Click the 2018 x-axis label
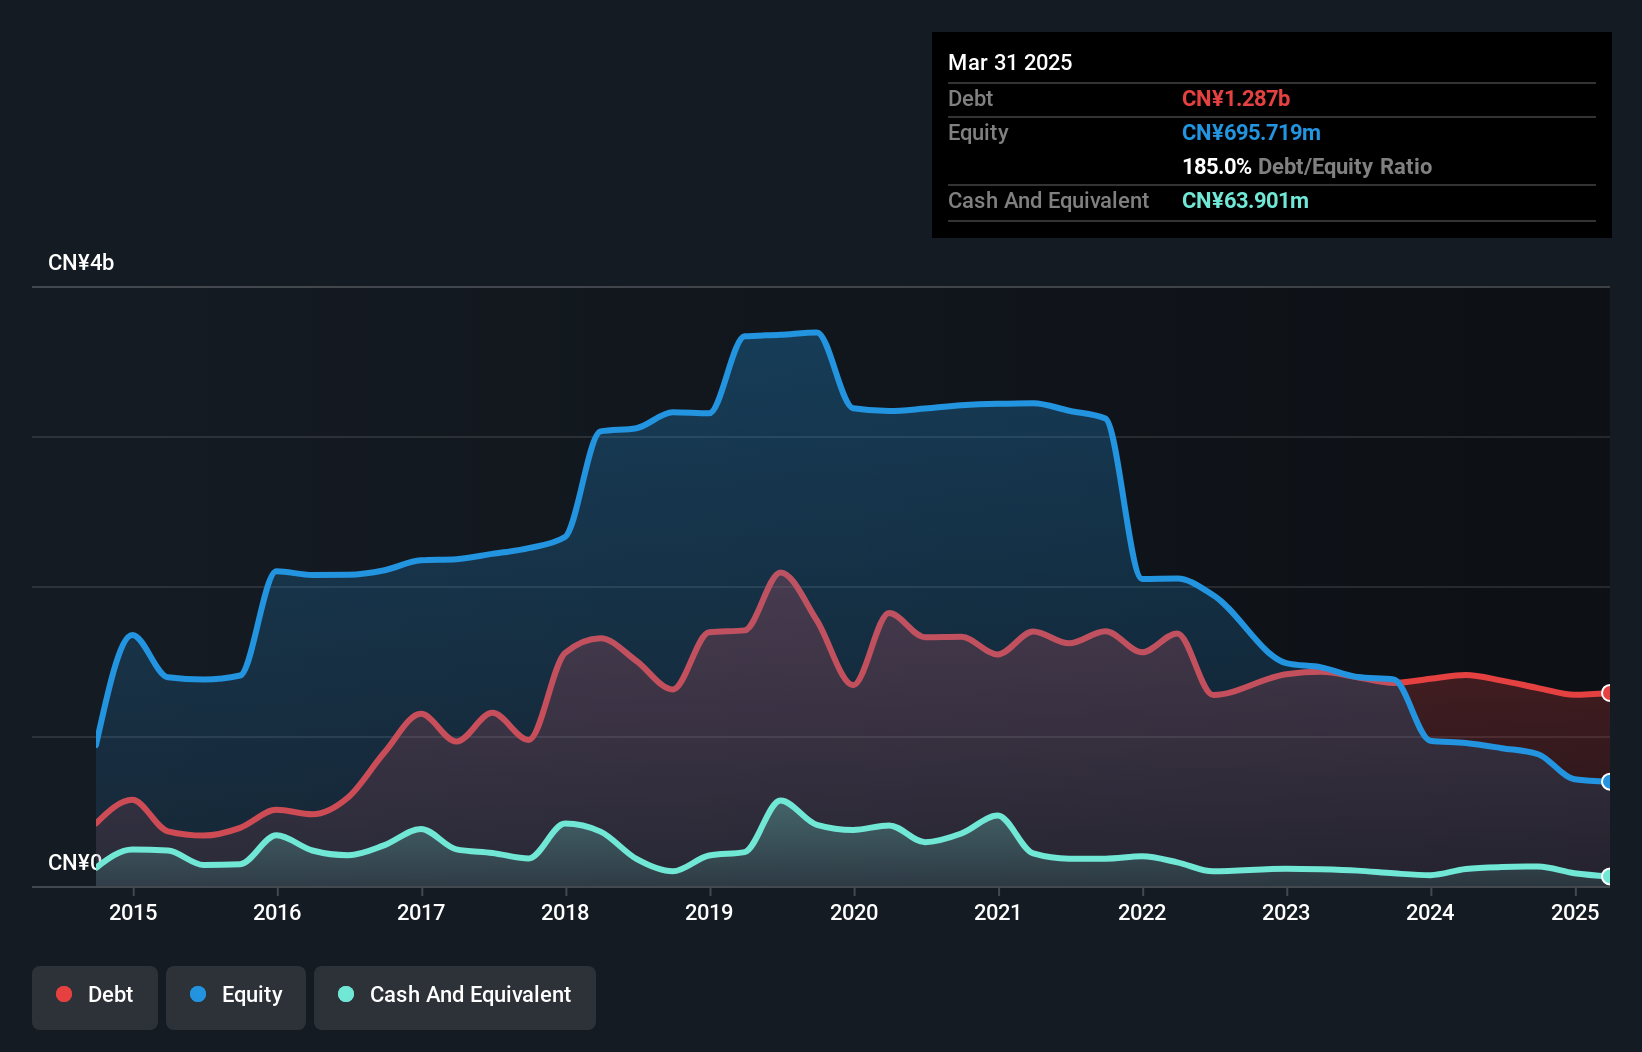The height and width of the screenshot is (1052, 1642). (565, 912)
